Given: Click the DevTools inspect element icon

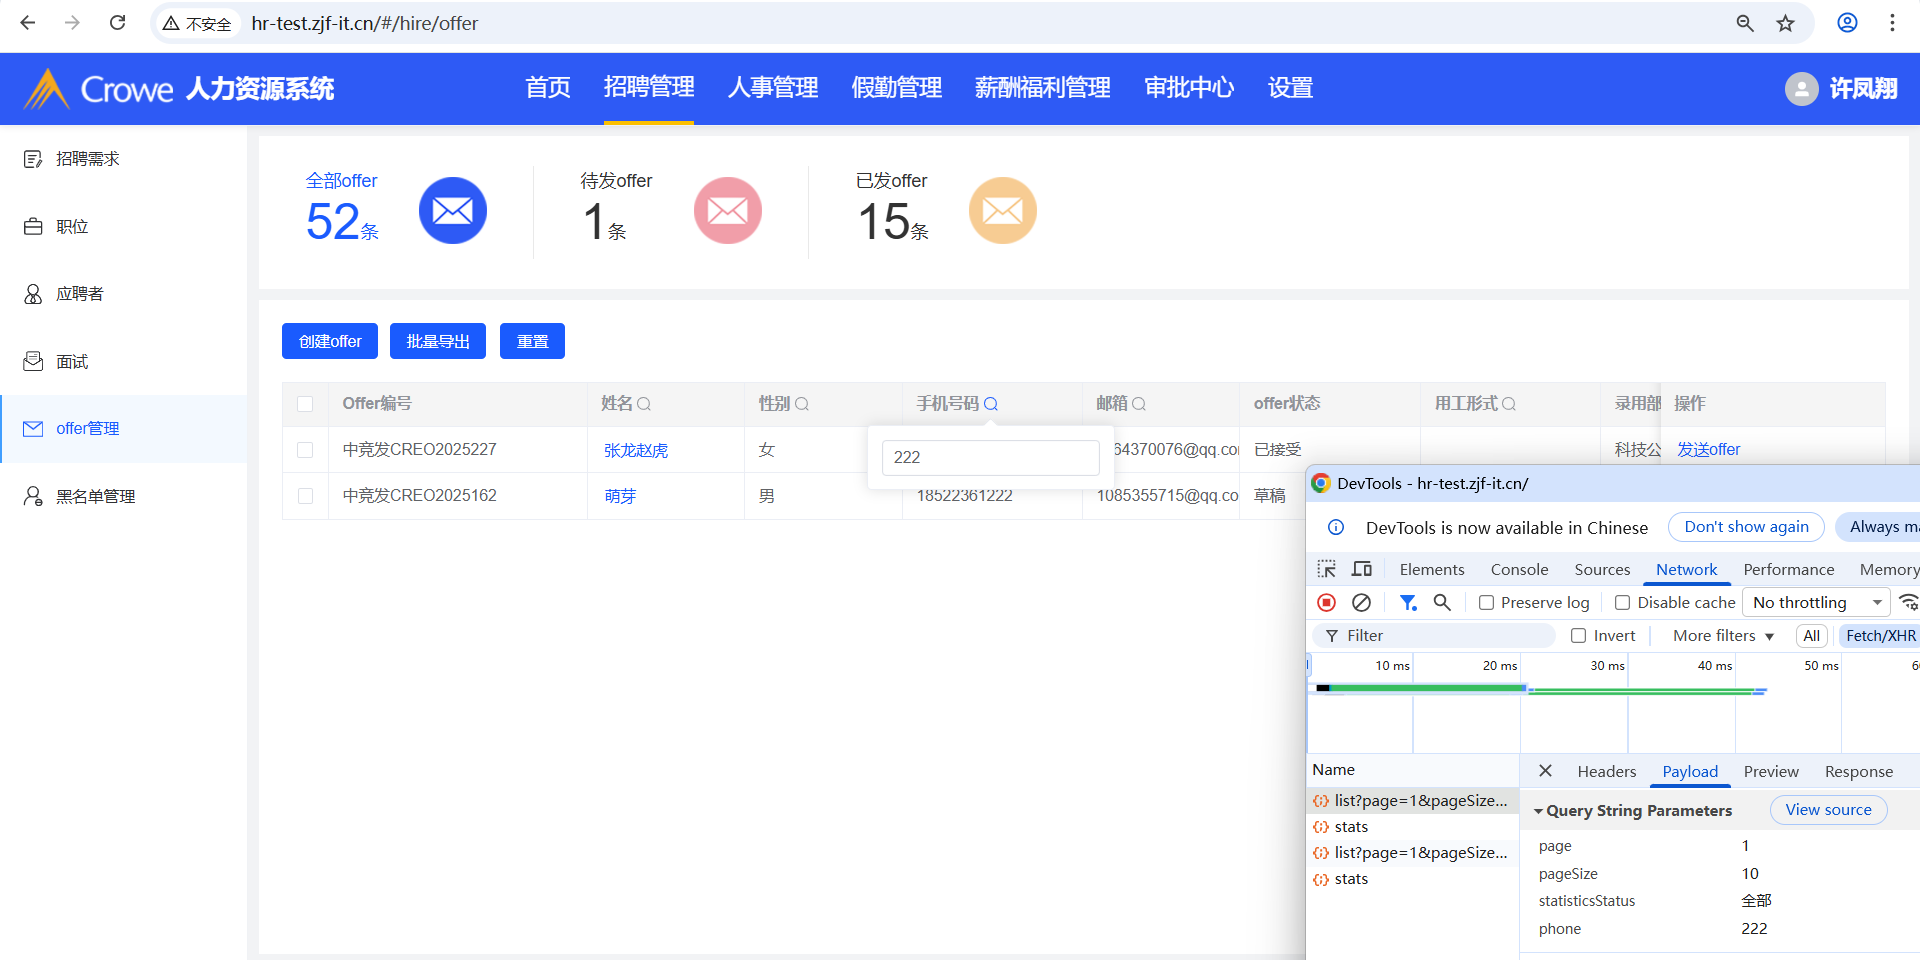Looking at the screenshot, I should click(1327, 569).
